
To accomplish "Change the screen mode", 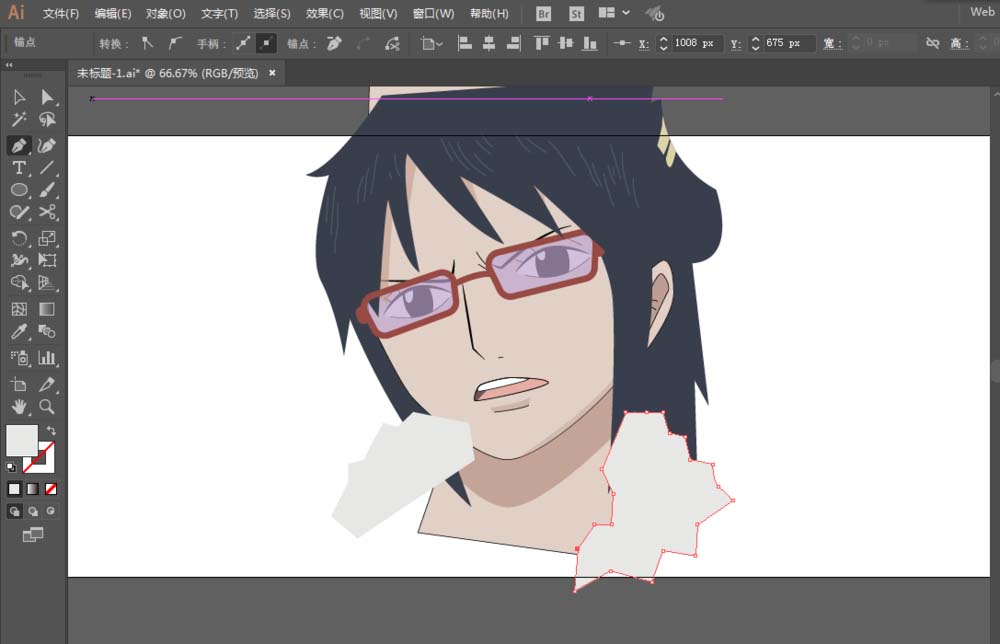I will (x=33, y=535).
